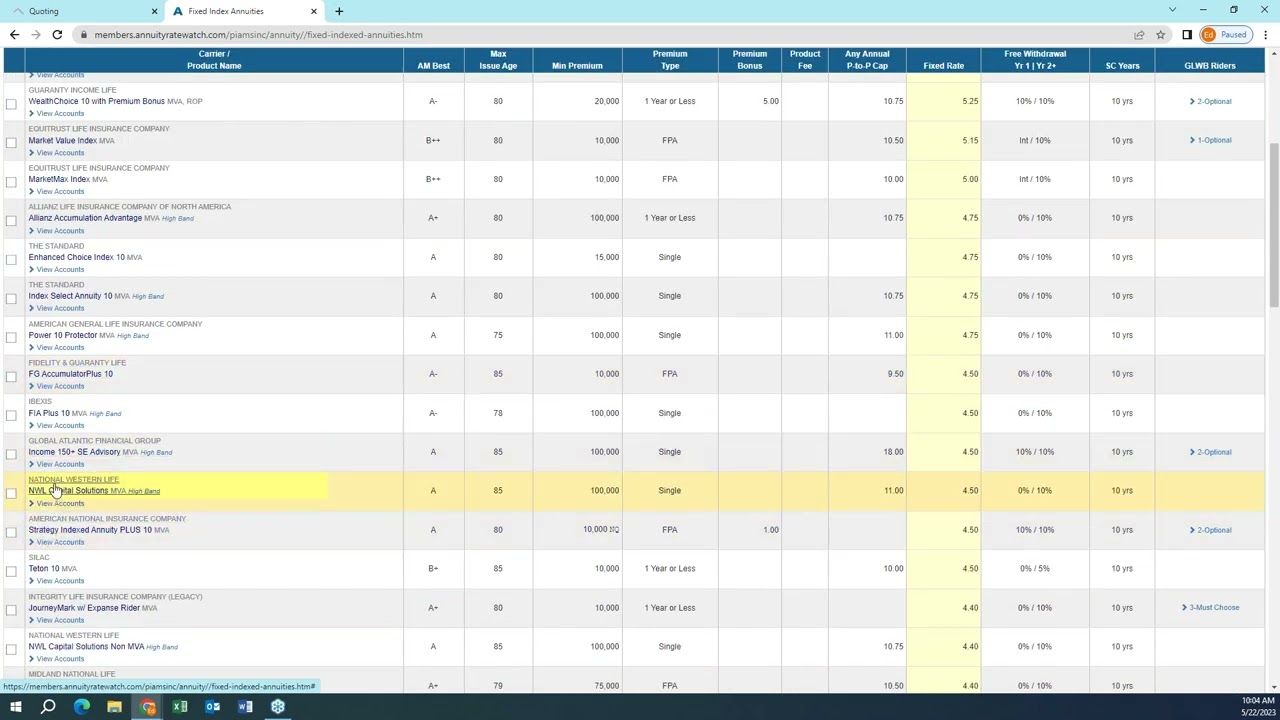The image size is (1280, 720).
Task: Check the Index Select Annuity 10 checkbox
Action: pyautogui.click(x=11, y=299)
